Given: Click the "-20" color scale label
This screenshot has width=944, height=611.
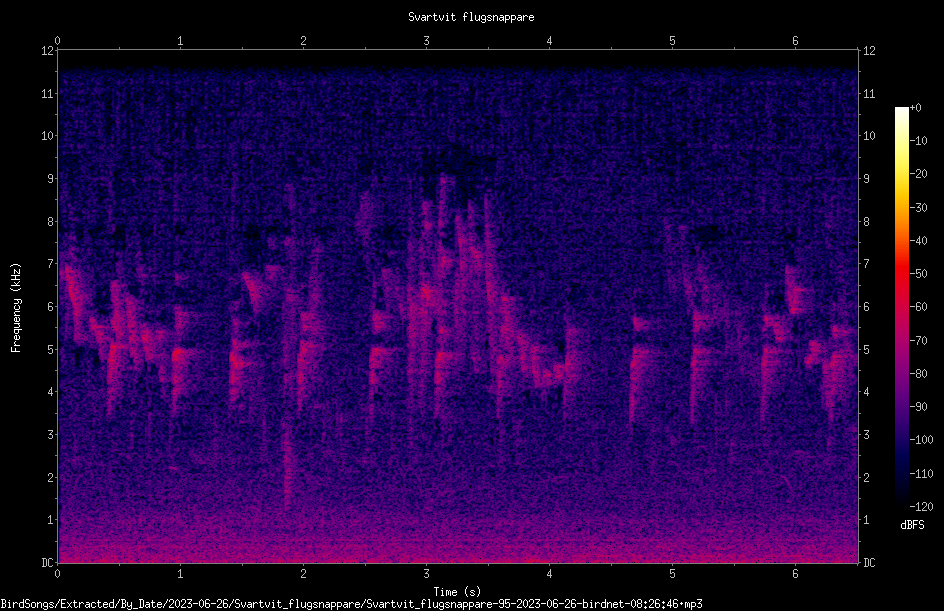Looking at the screenshot, I should (x=919, y=174).
